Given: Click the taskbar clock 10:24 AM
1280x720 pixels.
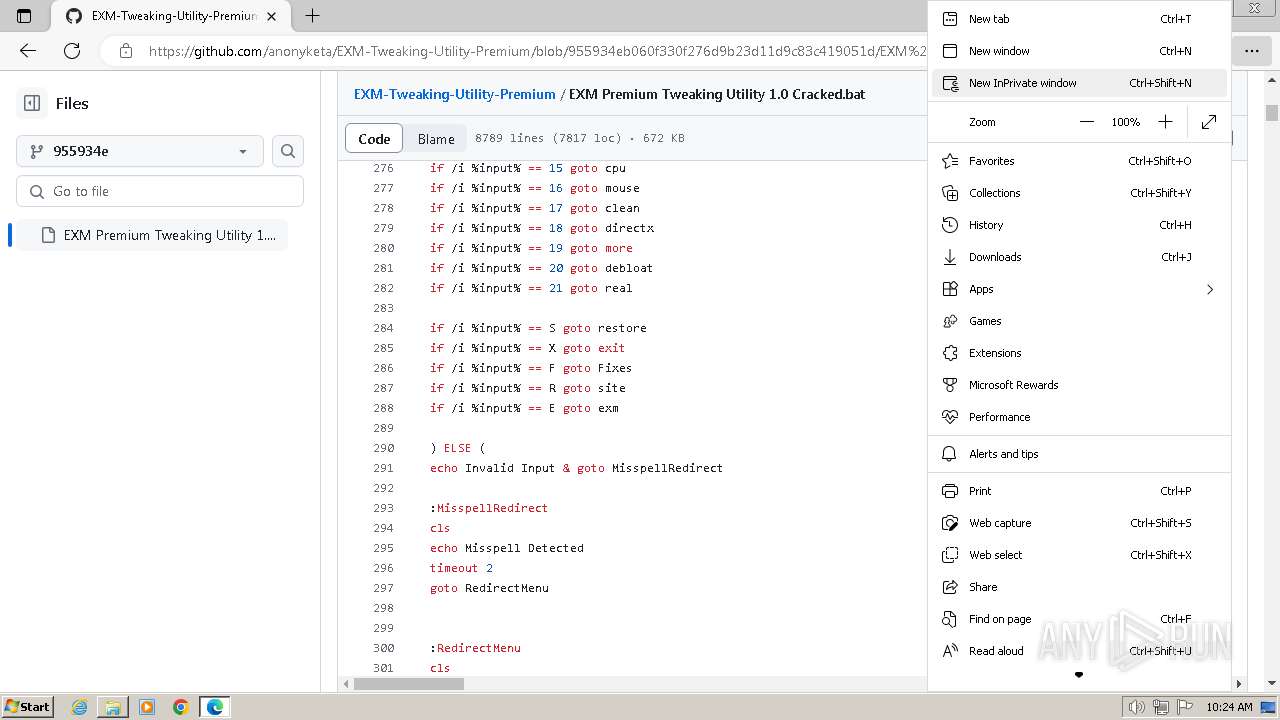Looking at the screenshot, I should point(1229,707).
